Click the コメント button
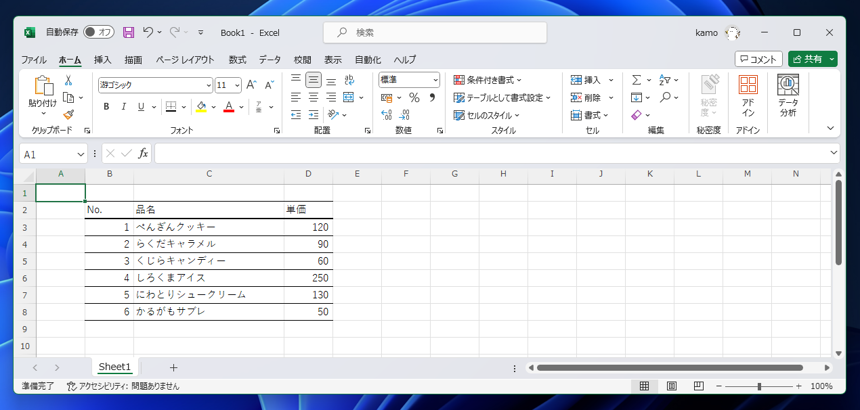860x410 pixels. [758, 59]
